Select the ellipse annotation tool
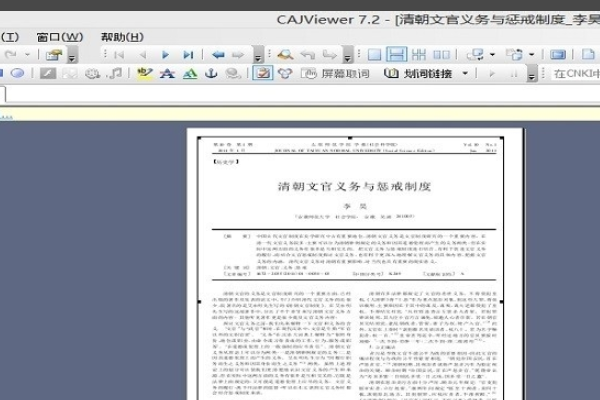 (x=17, y=73)
